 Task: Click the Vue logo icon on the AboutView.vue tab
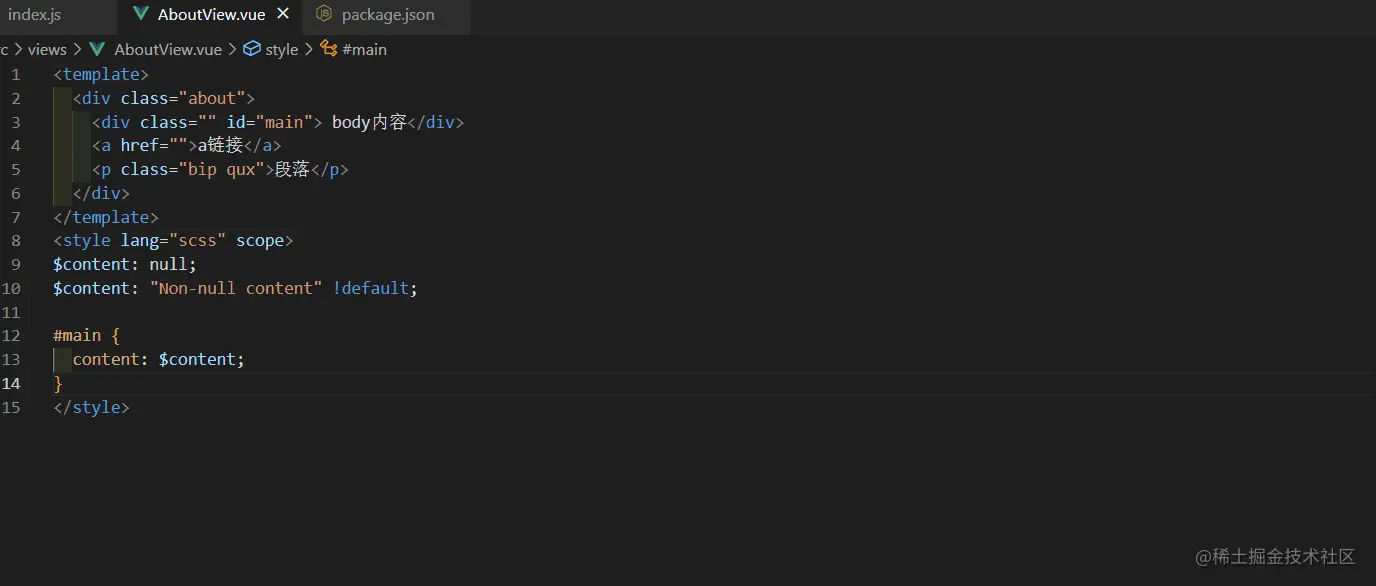[x=140, y=14]
